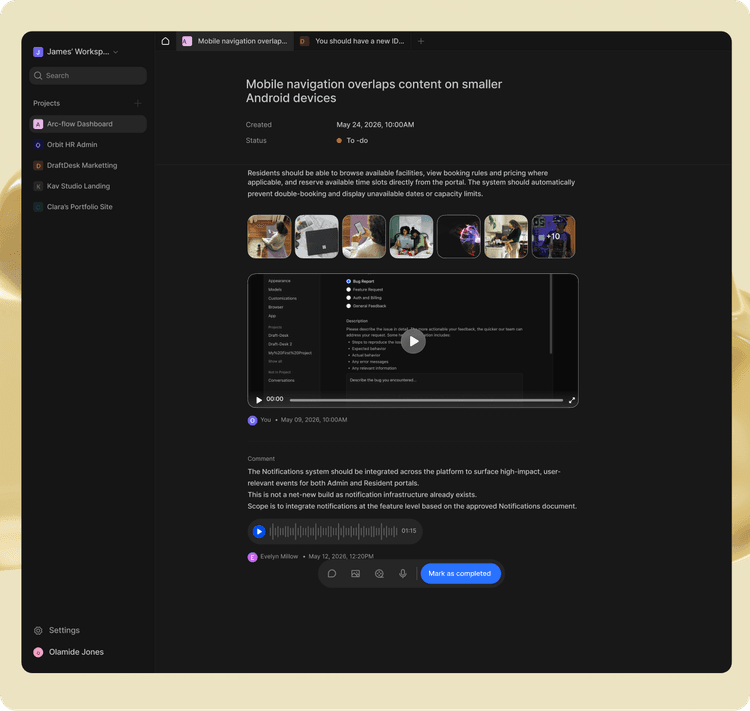750x711 pixels.
Task: Click the James' Workspace avatar icon
Action: click(x=38, y=52)
